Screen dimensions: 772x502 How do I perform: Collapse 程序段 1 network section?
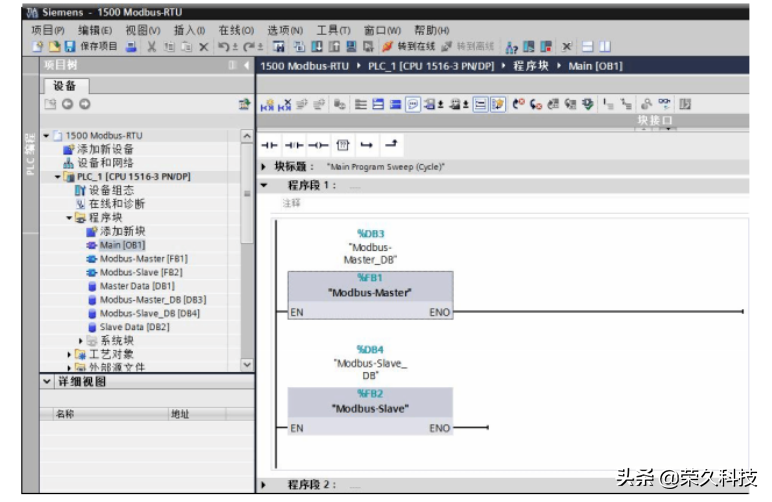[x=264, y=185]
